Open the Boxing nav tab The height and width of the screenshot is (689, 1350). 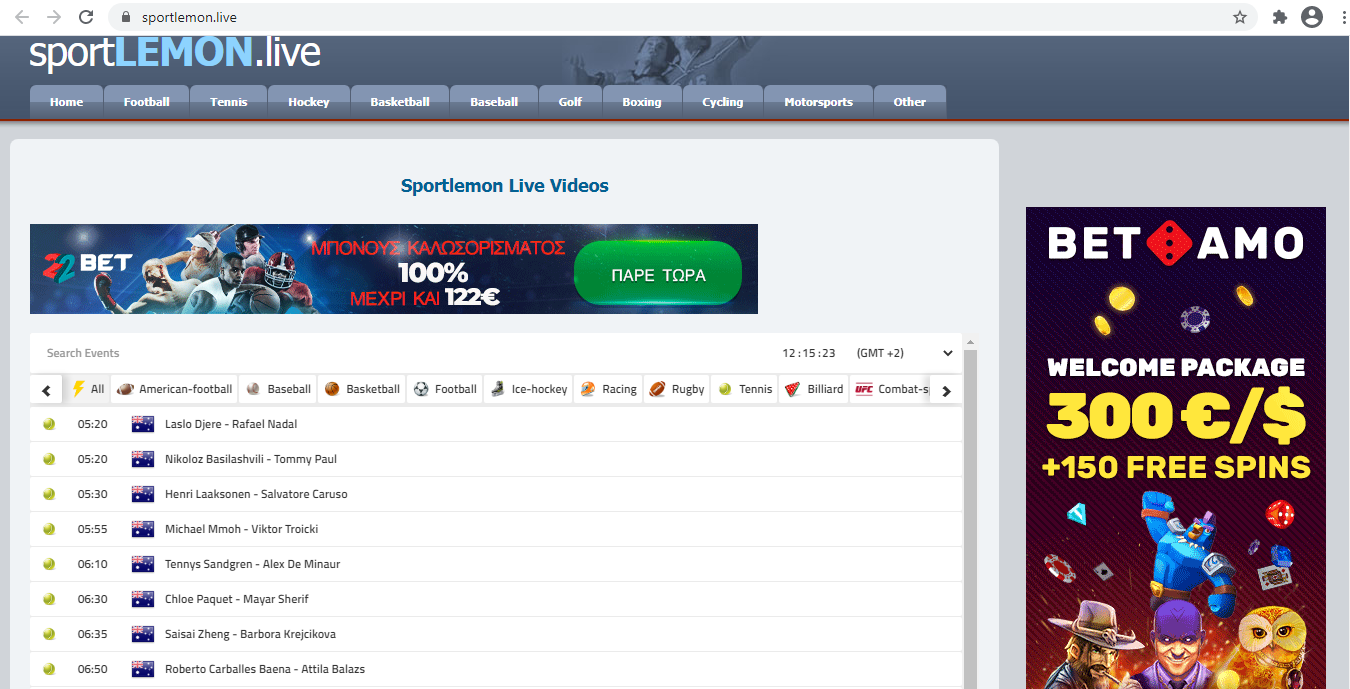[641, 102]
